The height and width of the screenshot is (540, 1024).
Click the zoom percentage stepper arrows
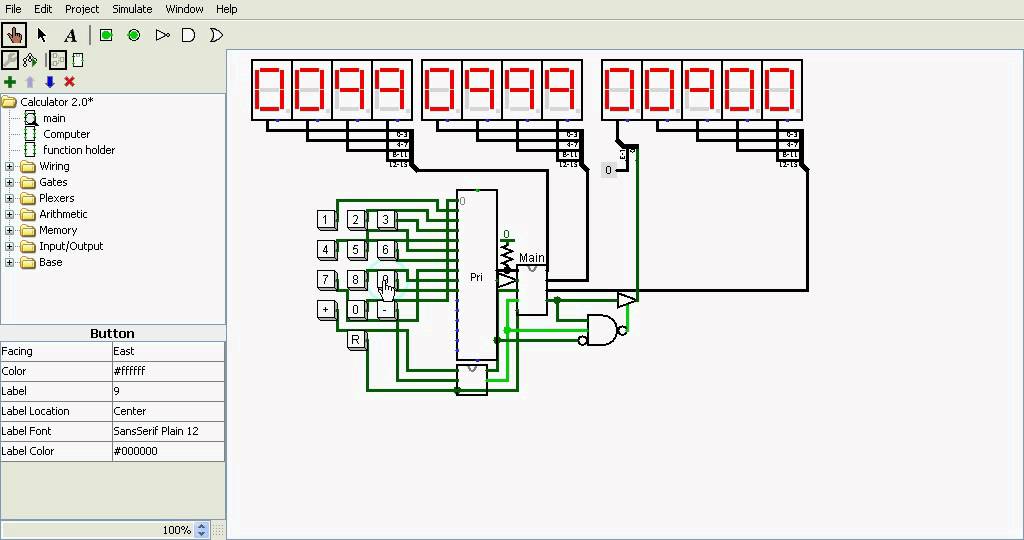tap(202, 530)
